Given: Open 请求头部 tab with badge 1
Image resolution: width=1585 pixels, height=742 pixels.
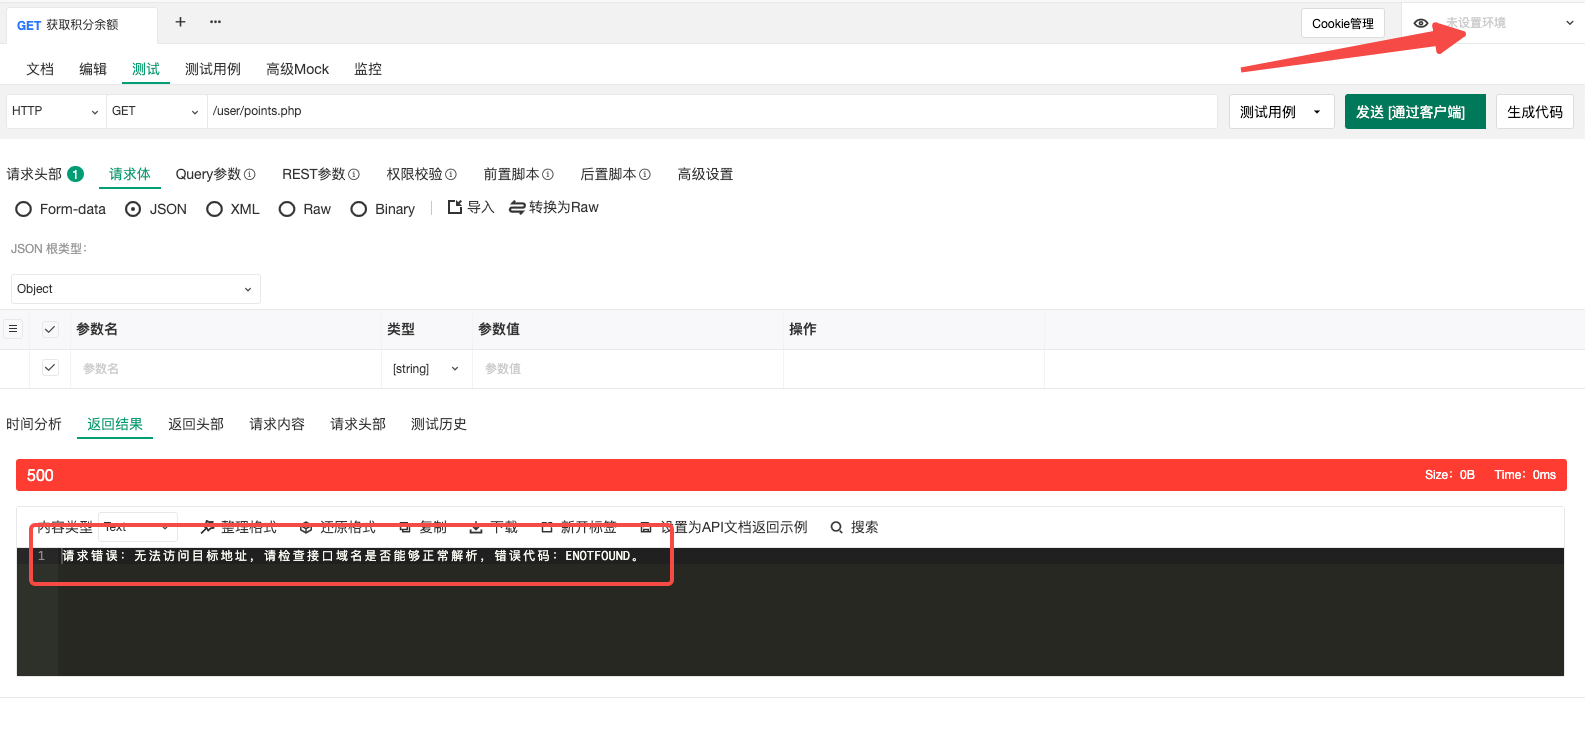Looking at the screenshot, I should click(45, 174).
